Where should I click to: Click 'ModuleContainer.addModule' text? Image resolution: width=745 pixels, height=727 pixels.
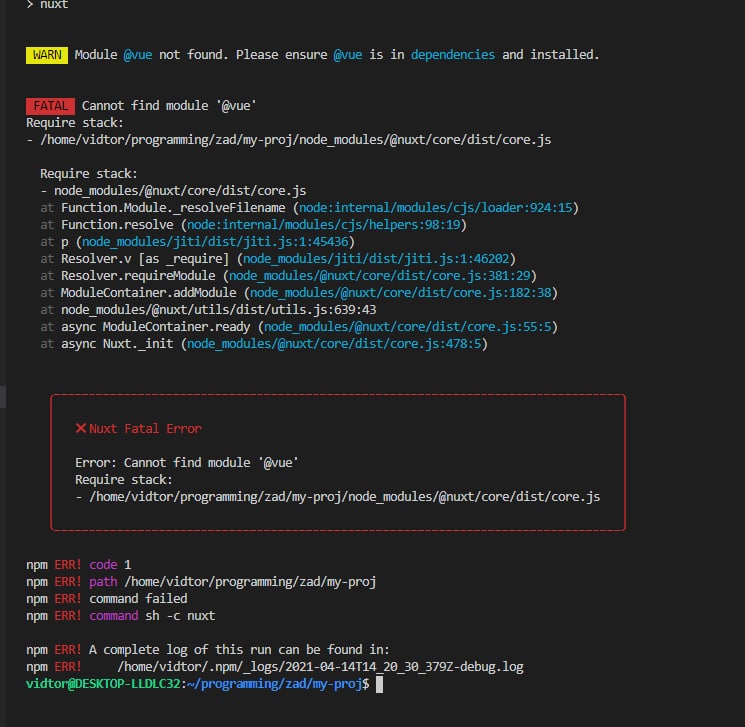[149, 293]
